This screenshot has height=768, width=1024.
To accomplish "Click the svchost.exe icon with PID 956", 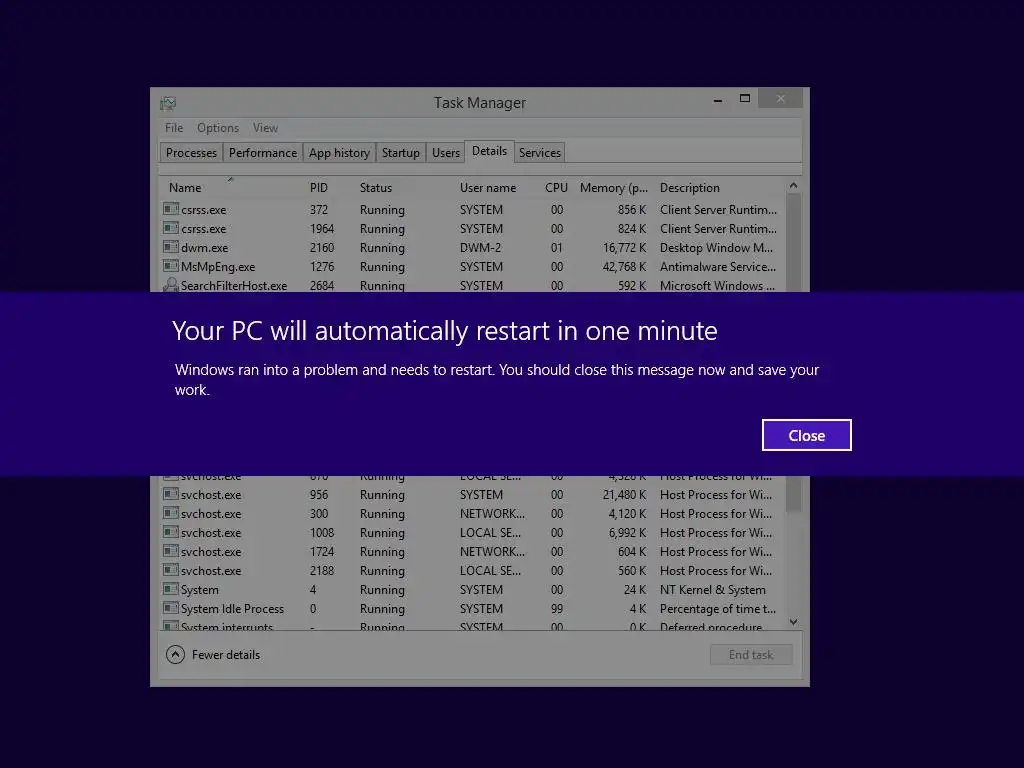I will coord(170,494).
